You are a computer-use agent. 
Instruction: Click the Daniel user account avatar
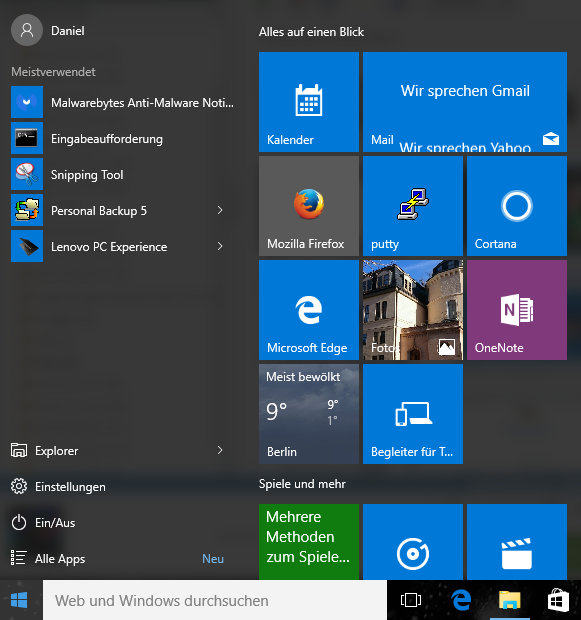coord(27,30)
